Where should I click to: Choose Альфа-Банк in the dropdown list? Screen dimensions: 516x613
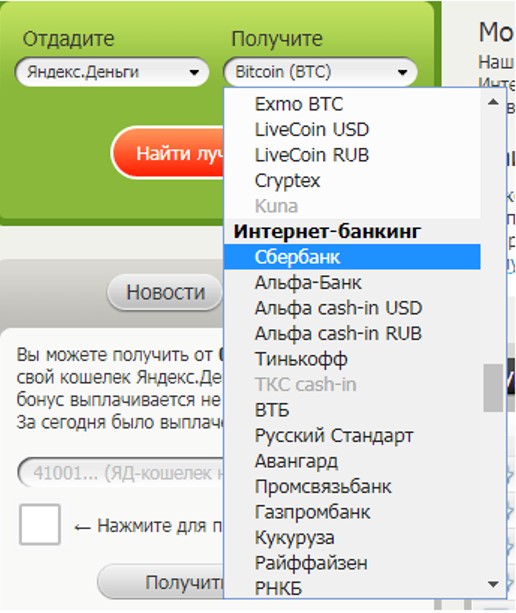352,283
